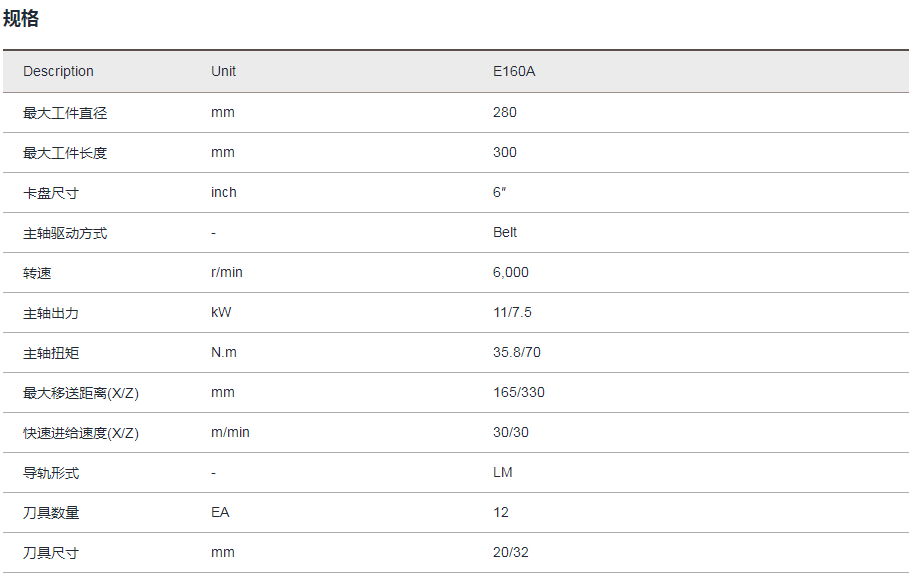Click the 快速进给速度(X/Z) row label
This screenshot has height=575, width=909.
point(81,433)
